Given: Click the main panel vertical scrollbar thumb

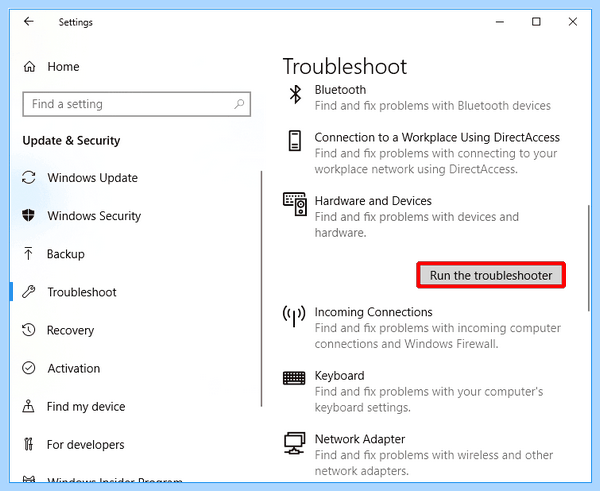Looking at the screenshot, I should [x=589, y=258].
